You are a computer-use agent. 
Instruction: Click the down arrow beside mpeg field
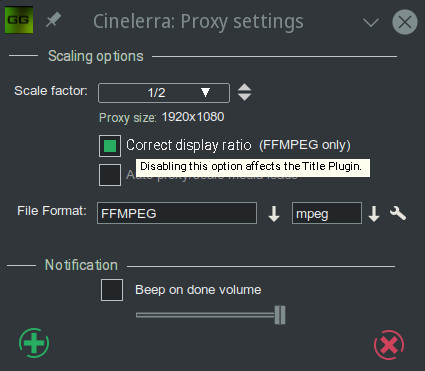click(374, 214)
